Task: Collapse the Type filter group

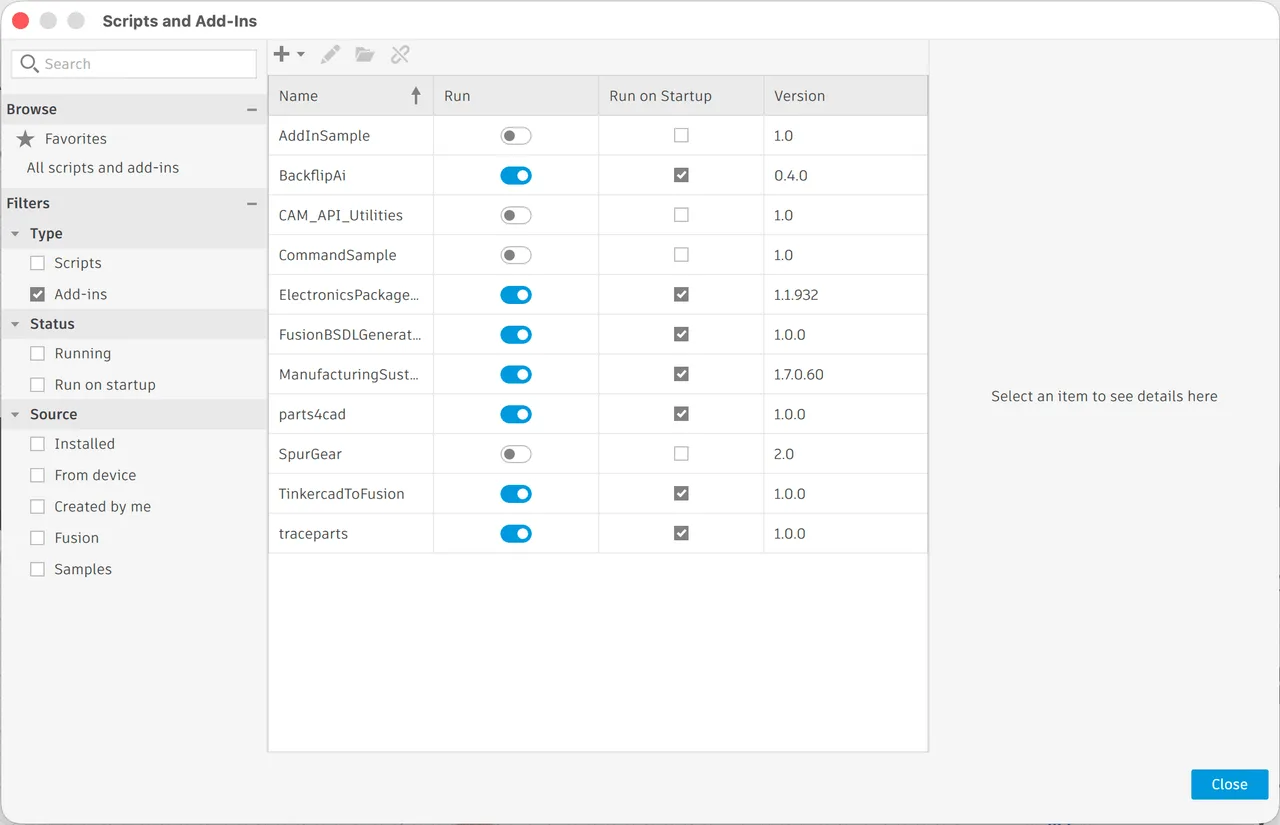Action: coord(15,234)
